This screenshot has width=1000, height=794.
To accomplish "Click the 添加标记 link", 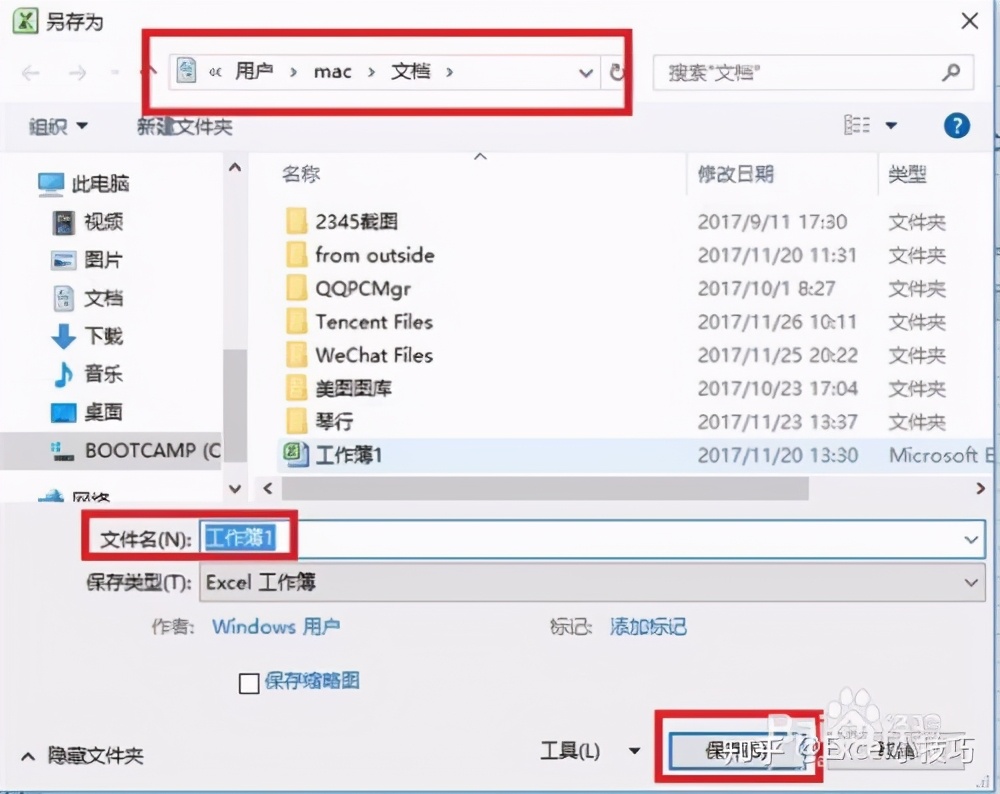I will (648, 627).
